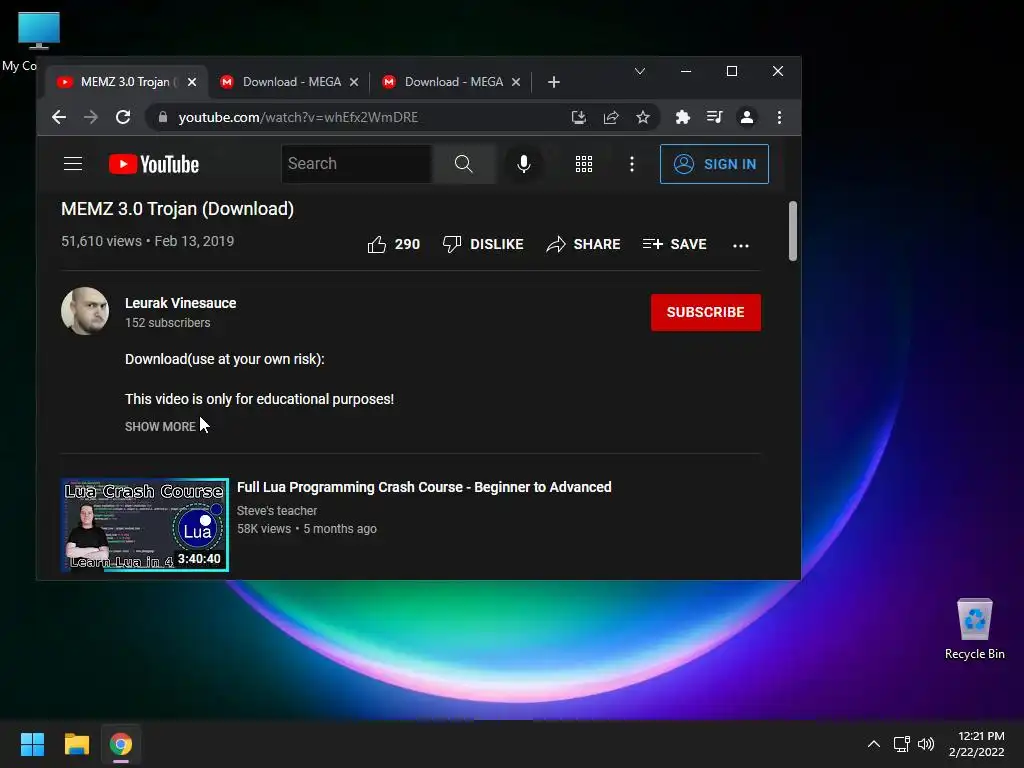Open more actions ellipsis for video
The height and width of the screenshot is (768, 1024).
(741, 246)
